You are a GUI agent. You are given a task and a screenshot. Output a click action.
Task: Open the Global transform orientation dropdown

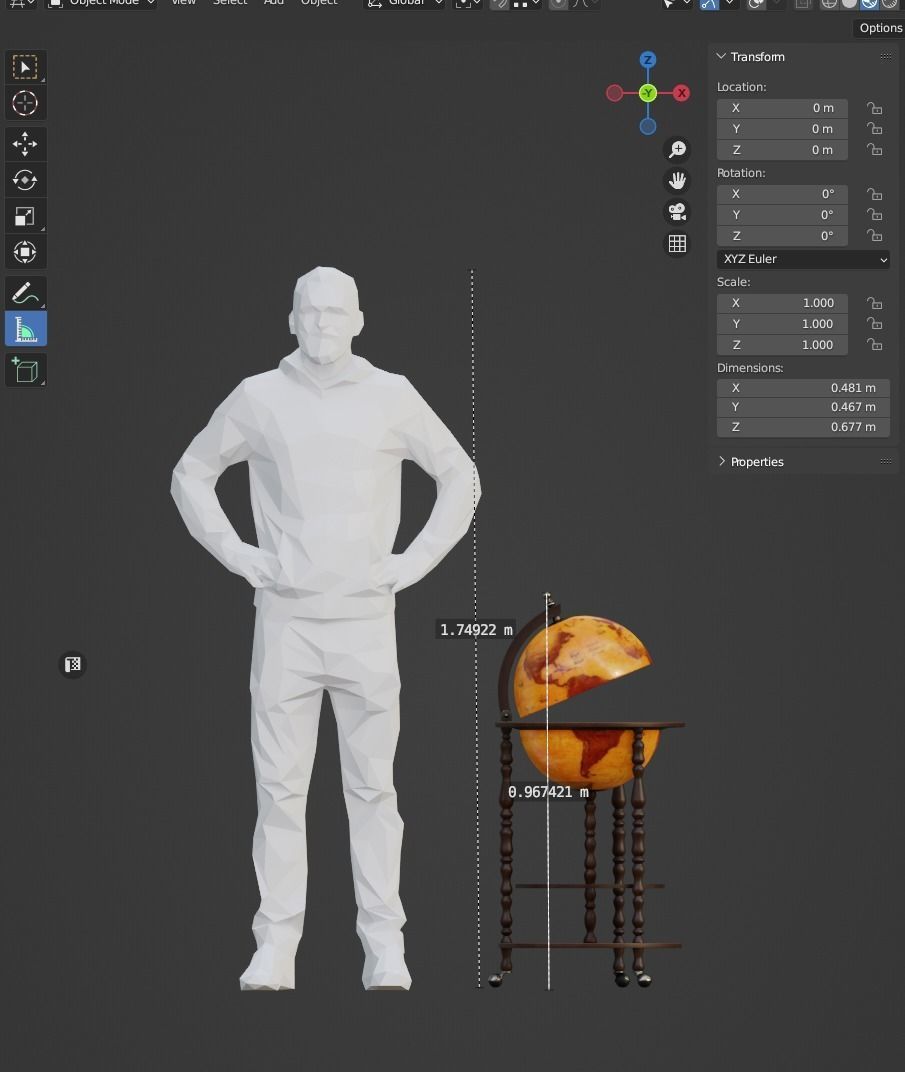coord(405,3)
